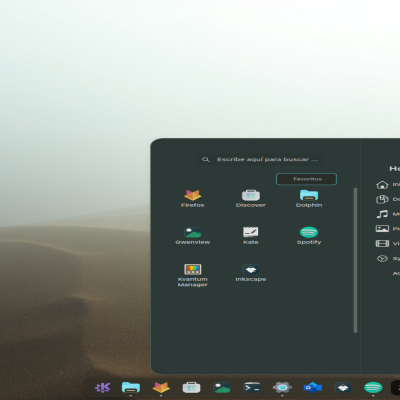The width and height of the screenshot is (400, 400).
Task: Click the blue Outlook-style icon in dock
Action: tap(313, 387)
